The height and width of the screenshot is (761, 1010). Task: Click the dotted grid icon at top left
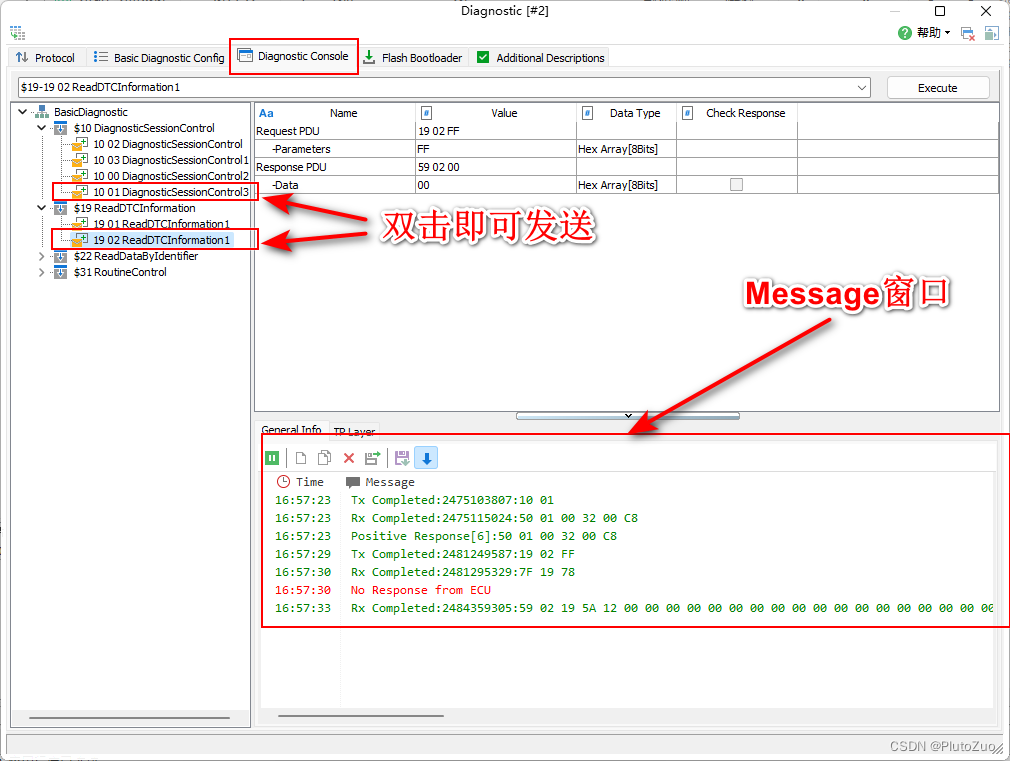(x=17, y=33)
